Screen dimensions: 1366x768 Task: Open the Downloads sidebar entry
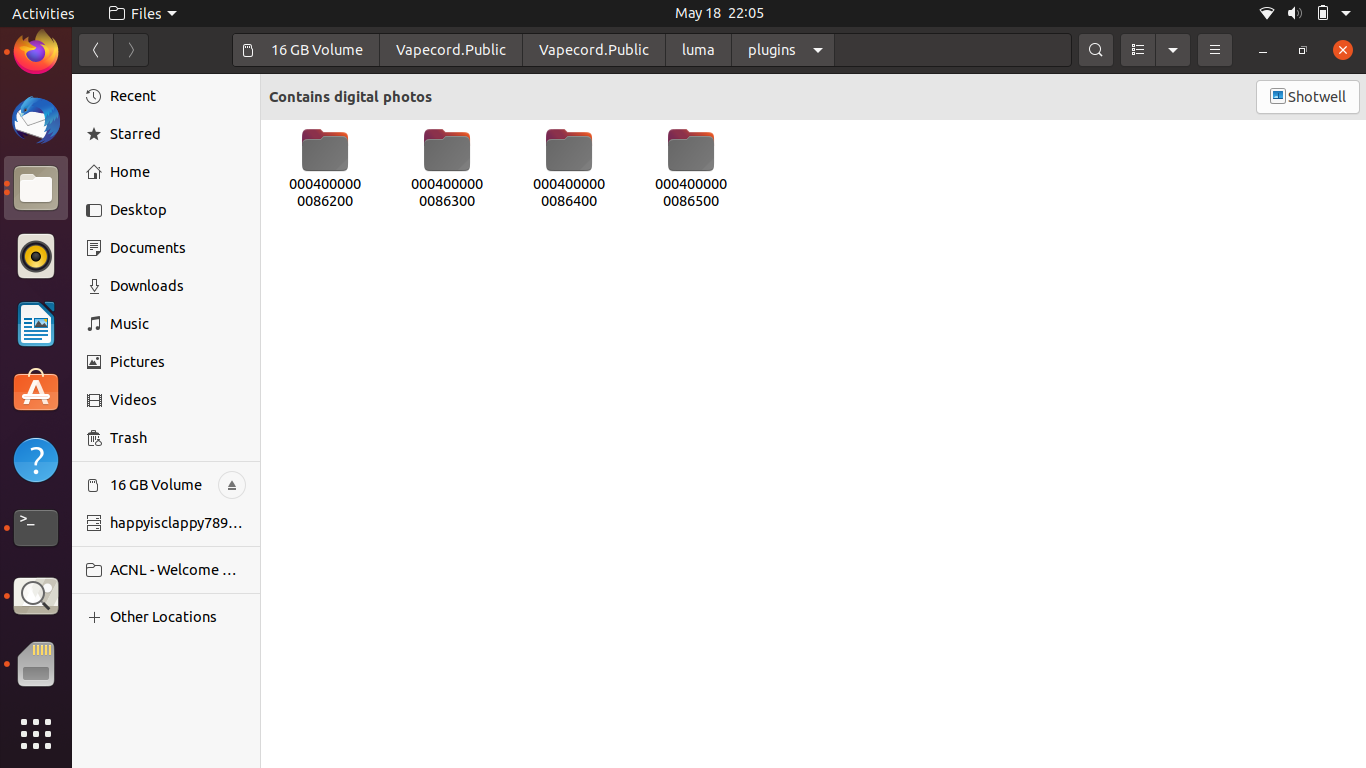(146, 285)
